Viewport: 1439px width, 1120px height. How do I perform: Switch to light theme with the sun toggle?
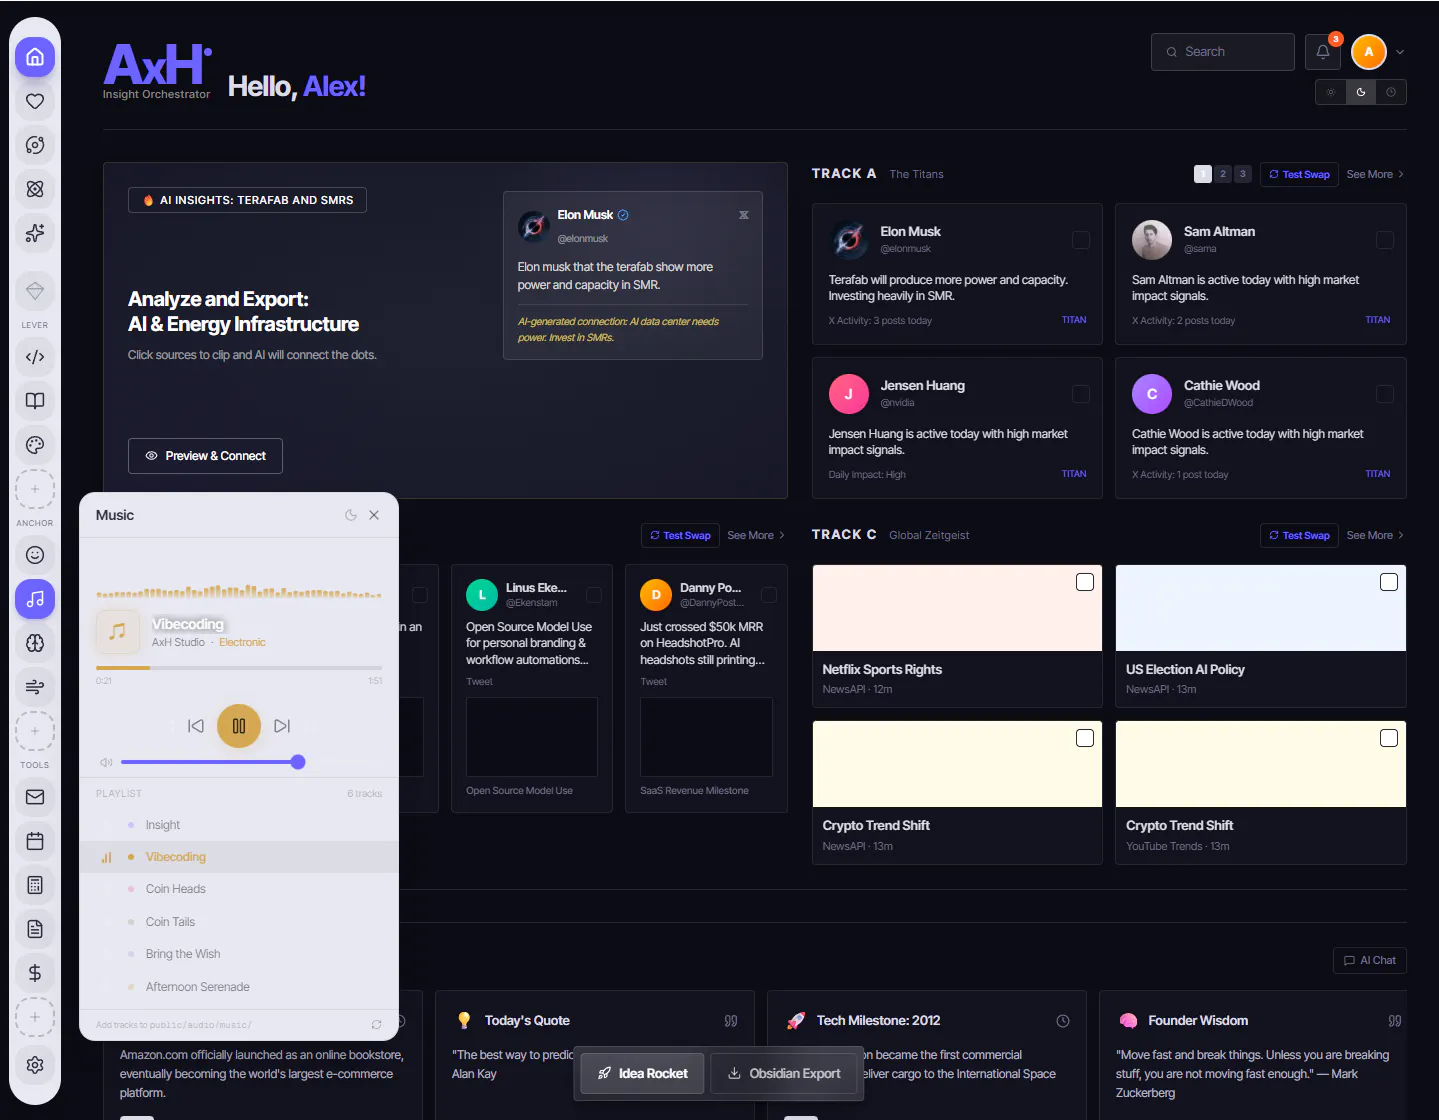pos(1331,92)
